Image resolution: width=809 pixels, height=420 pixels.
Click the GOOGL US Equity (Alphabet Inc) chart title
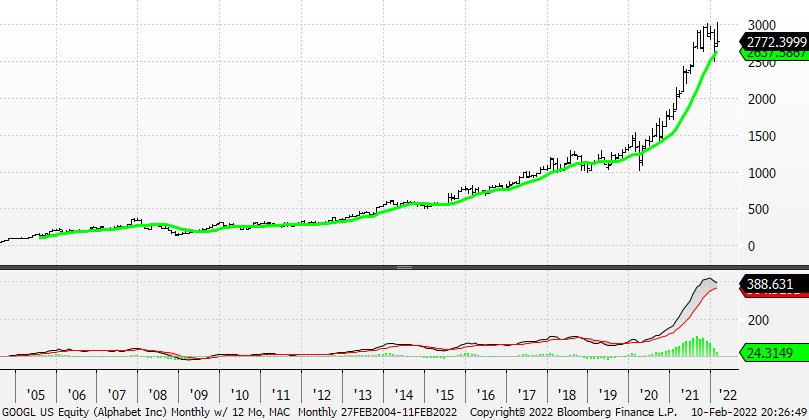(85, 413)
